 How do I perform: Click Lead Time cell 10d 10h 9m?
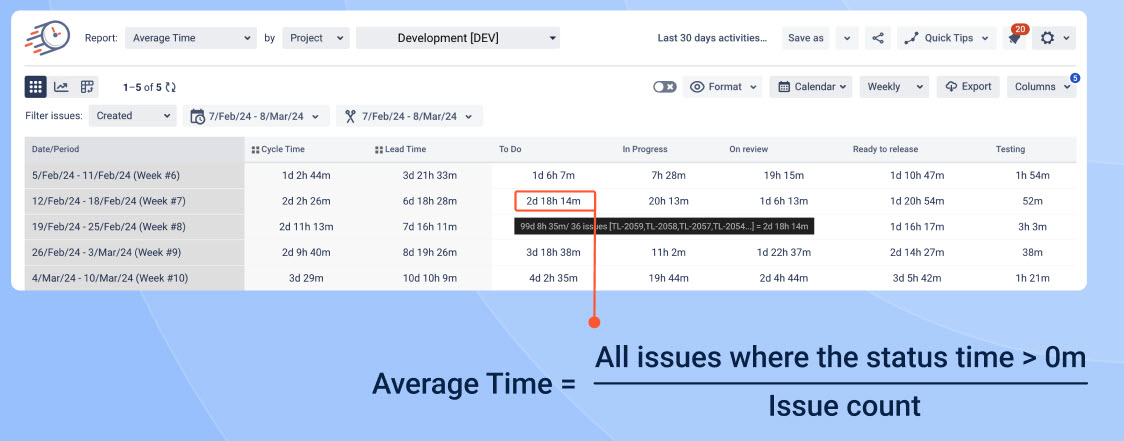[429, 278]
